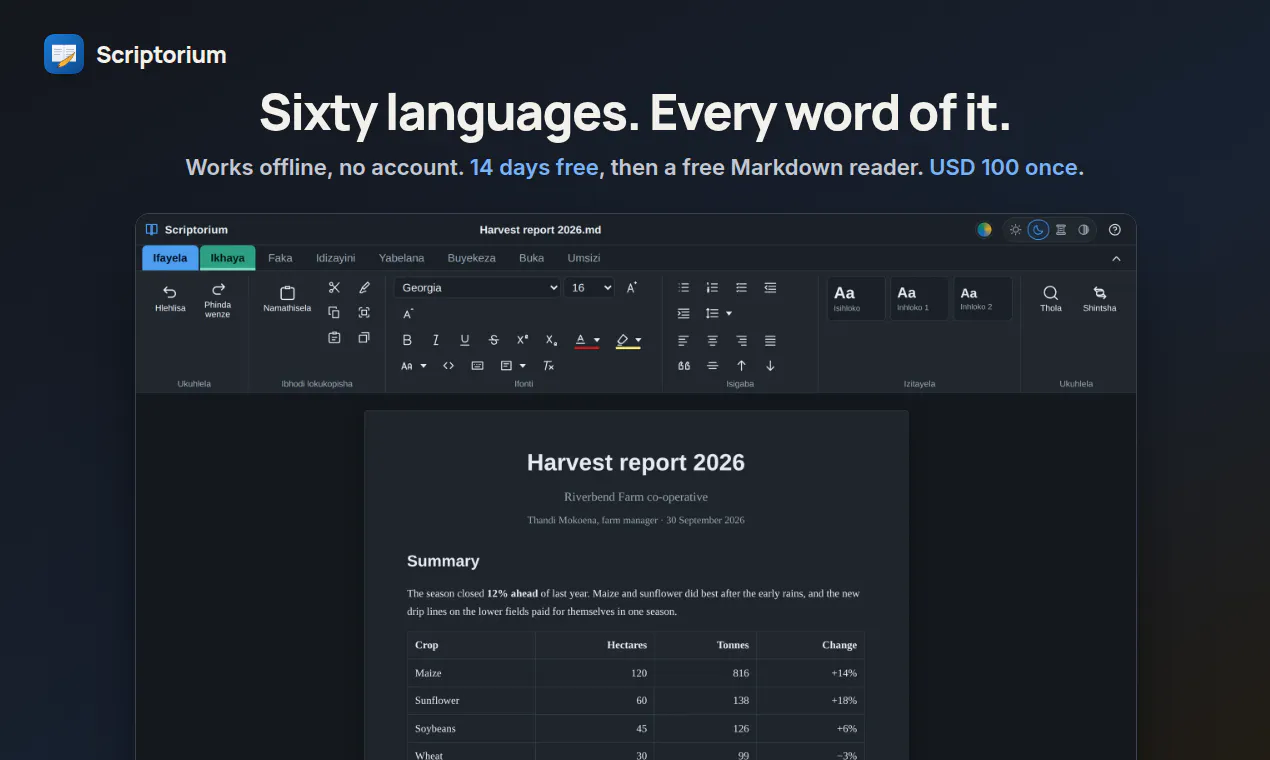Apply the Inhloko 1 heading style

pos(919,298)
